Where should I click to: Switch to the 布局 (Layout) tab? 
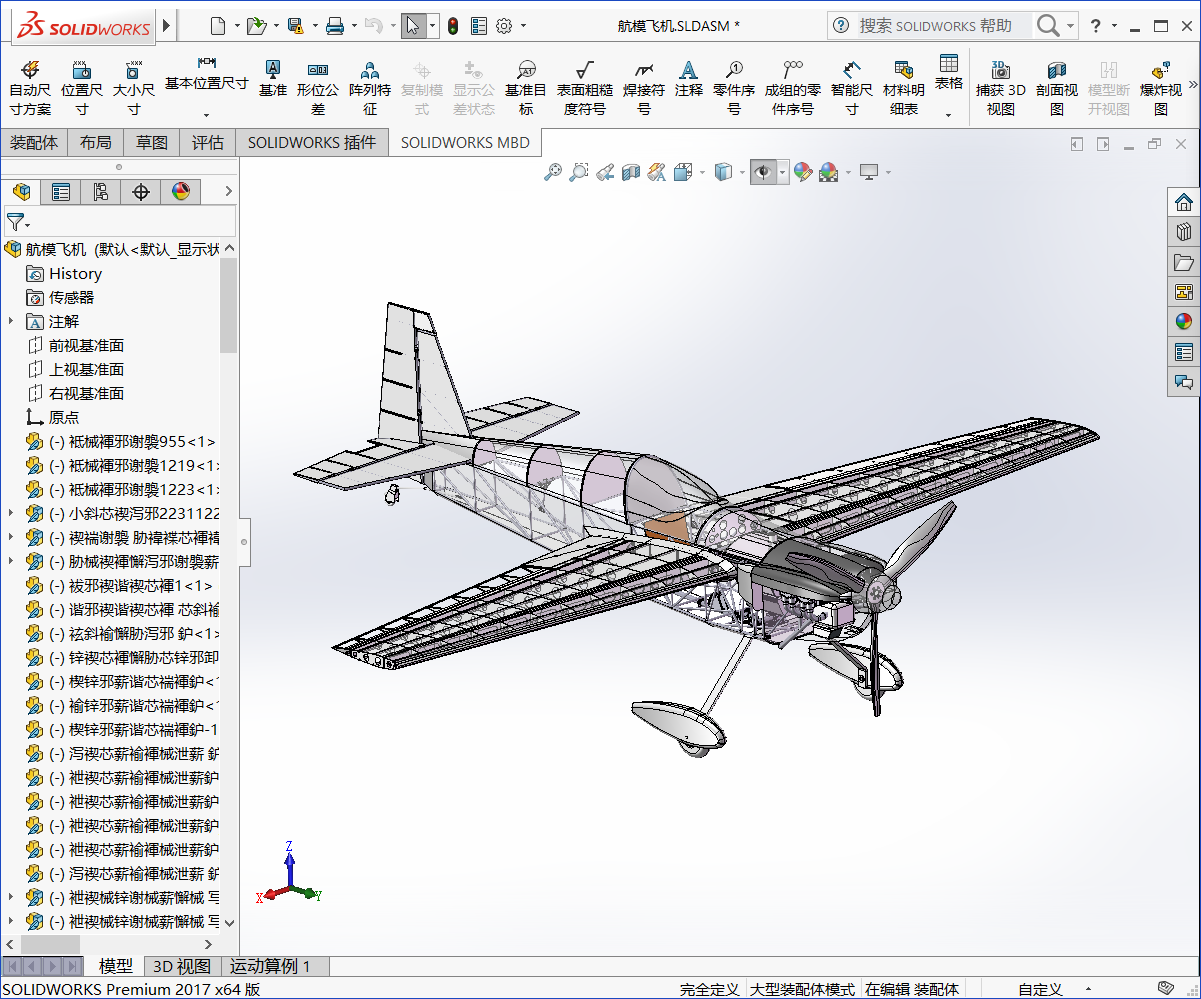(x=96, y=143)
